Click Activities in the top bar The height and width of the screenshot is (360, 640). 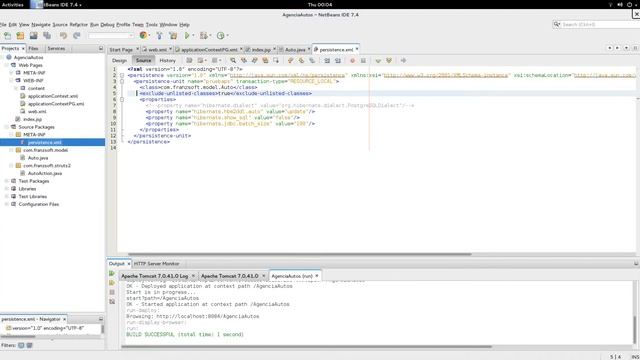pyautogui.click(x=13, y=4)
